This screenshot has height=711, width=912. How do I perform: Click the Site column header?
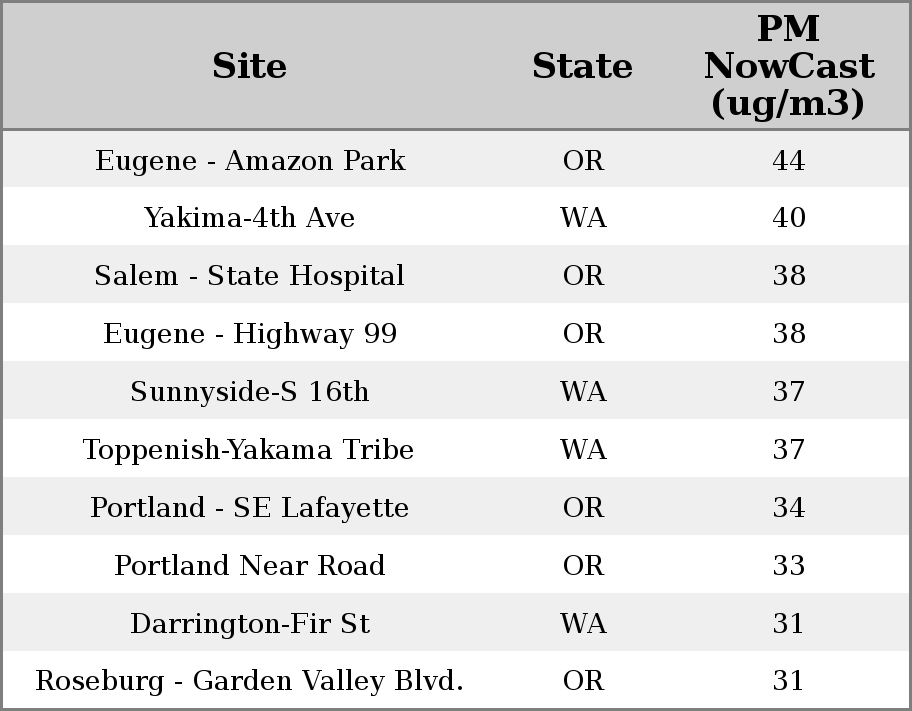(250, 66)
